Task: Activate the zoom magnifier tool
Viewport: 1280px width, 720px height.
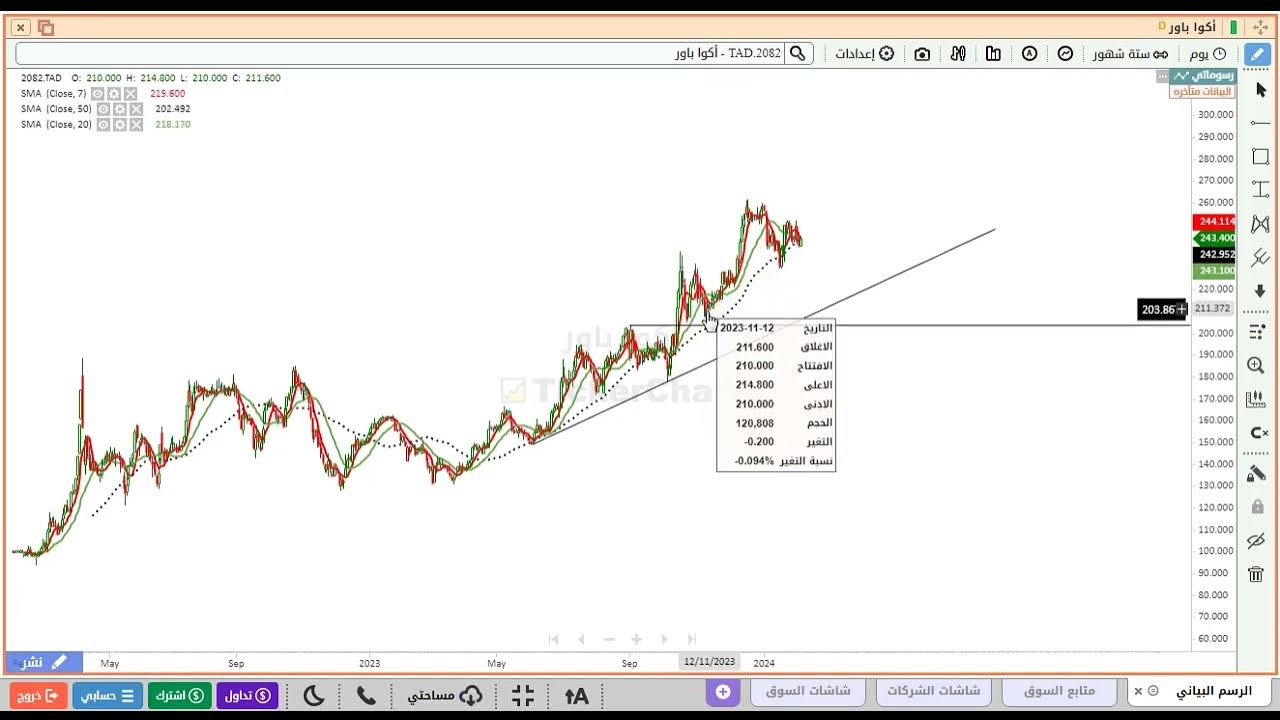Action: point(1257,366)
